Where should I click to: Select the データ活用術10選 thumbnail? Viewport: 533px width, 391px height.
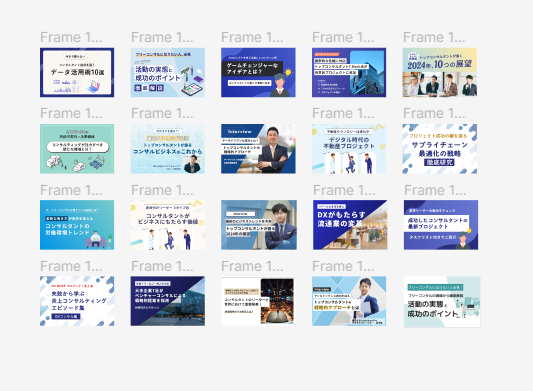pyautogui.click(x=77, y=72)
